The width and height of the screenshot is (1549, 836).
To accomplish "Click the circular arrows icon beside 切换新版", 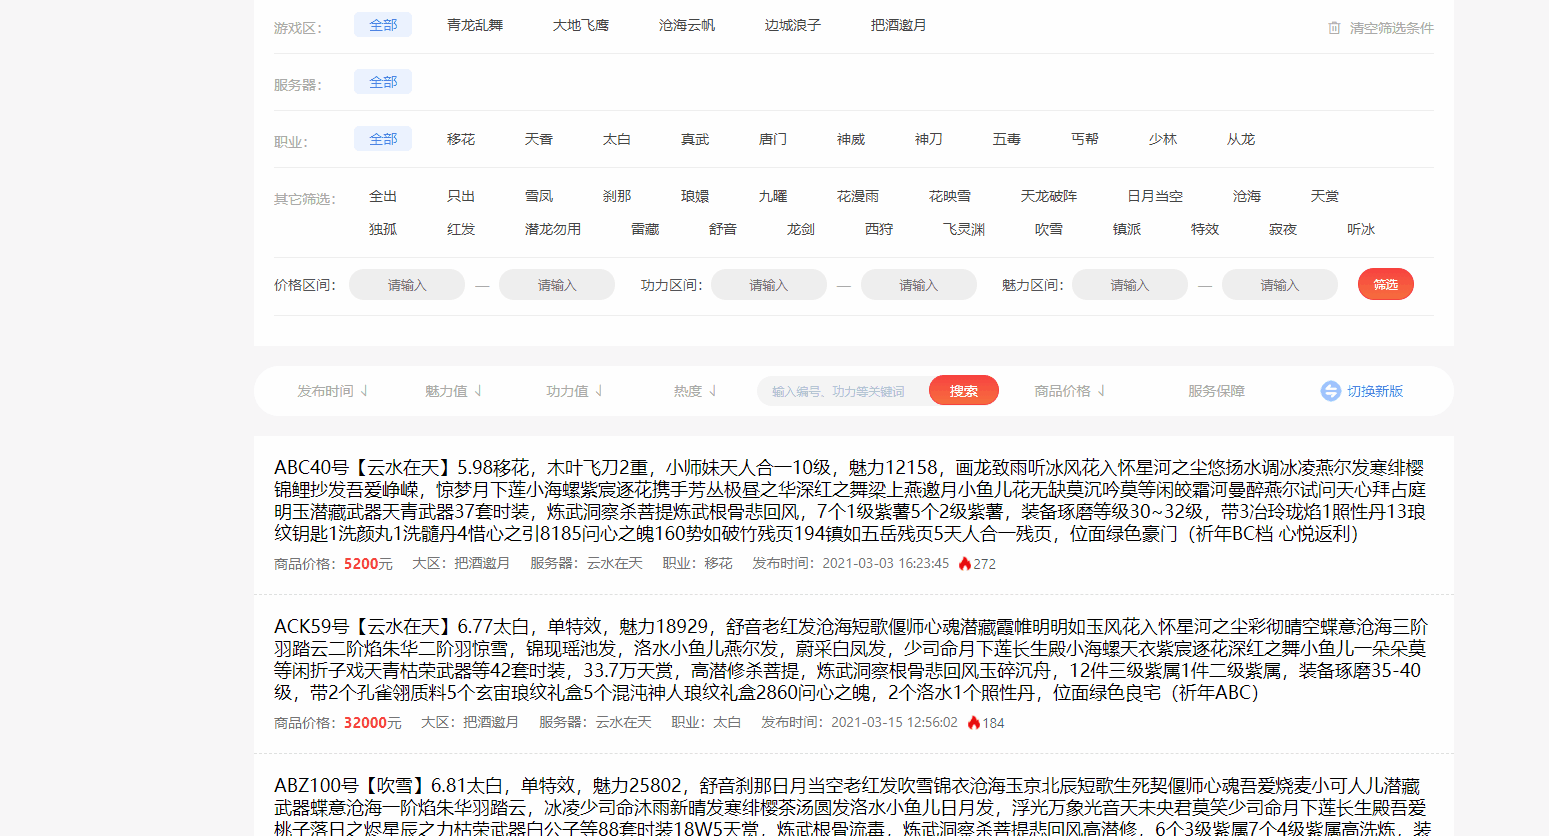I will pos(1332,391).
